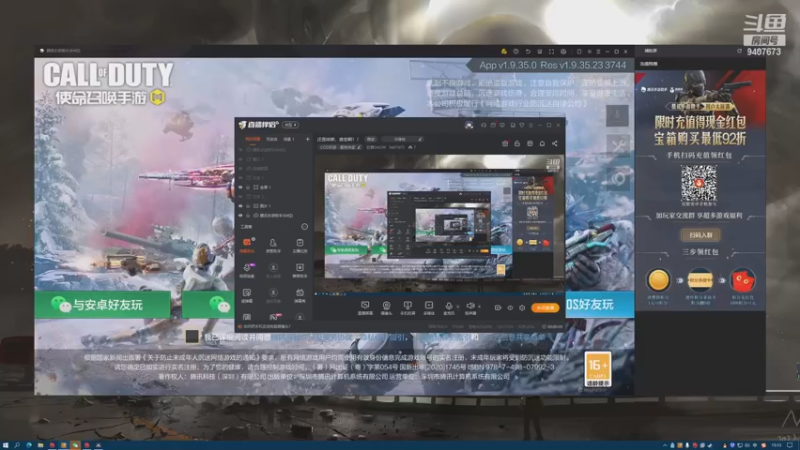Click the share icon above the stream preview
Viewport: 800px width, 450px height.
click(555, 143)
